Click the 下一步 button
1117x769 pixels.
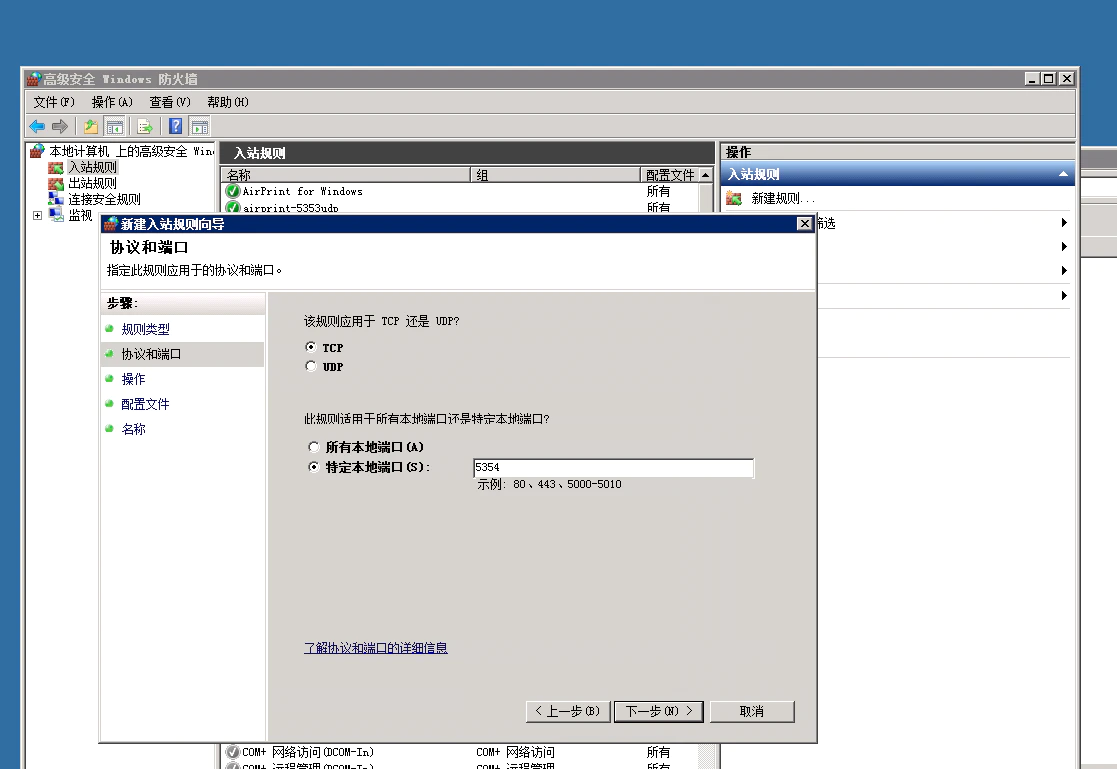click(658, 711)
